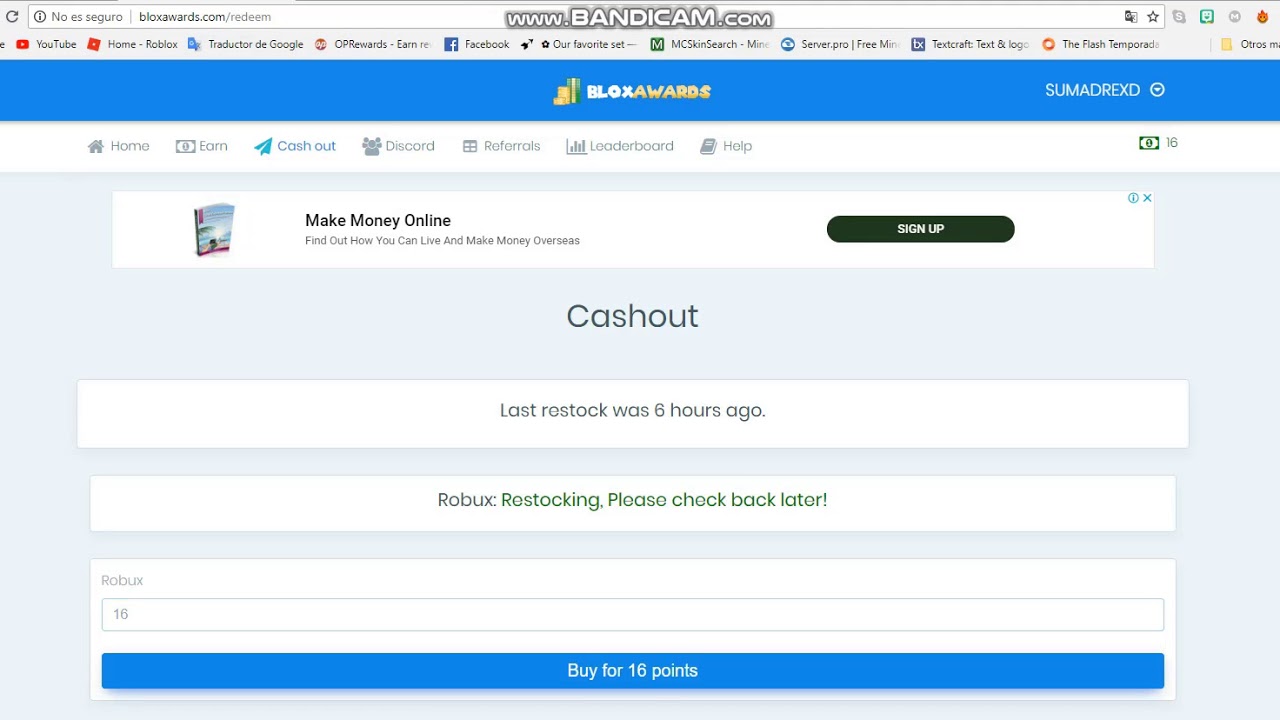The image size is (1280, 720).
Task: Open the Skype browser extension icon
Action: [x=1179, y=17]
